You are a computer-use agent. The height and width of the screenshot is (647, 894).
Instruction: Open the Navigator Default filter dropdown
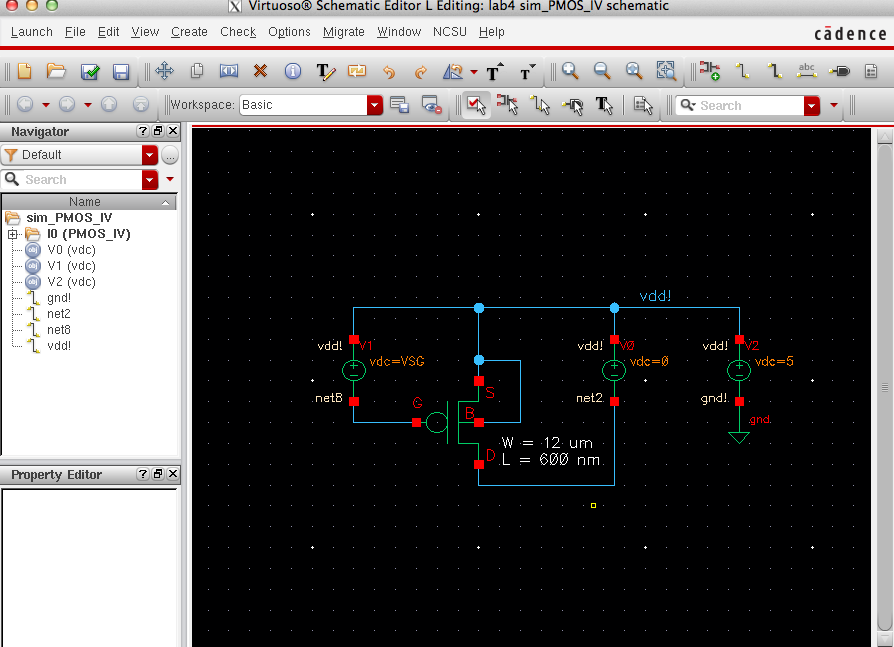[150, 155]
